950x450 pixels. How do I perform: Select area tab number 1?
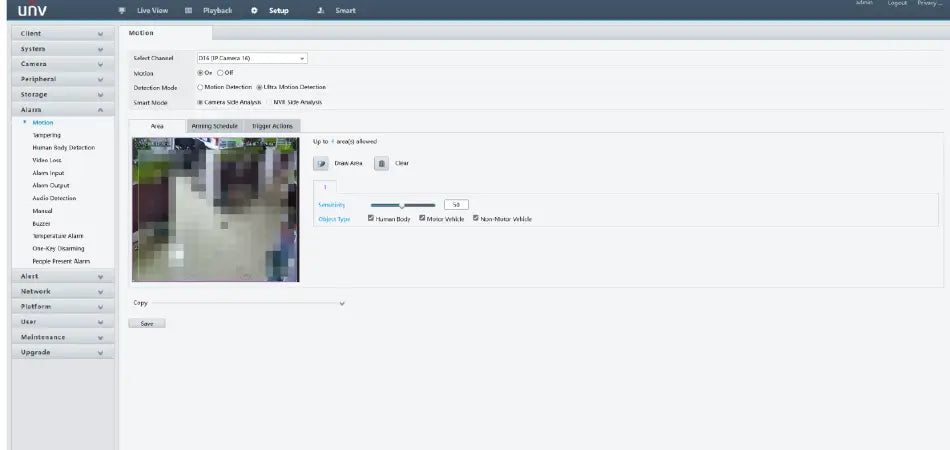[x=325, y=187]
